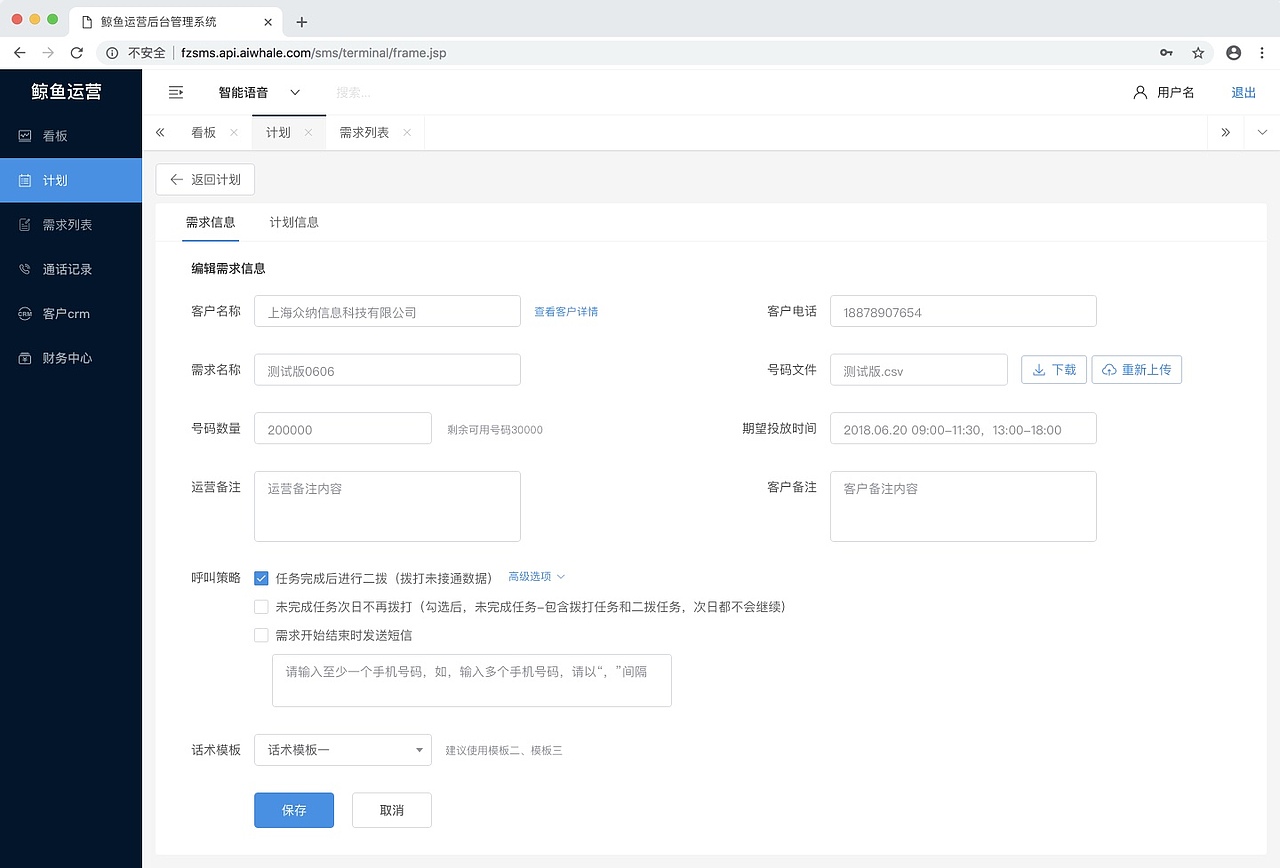The height and width of the screenshot is (868, 1280).
Task: Click the 通话记录 phone icon in sidebar
Action: coord(25,269)
